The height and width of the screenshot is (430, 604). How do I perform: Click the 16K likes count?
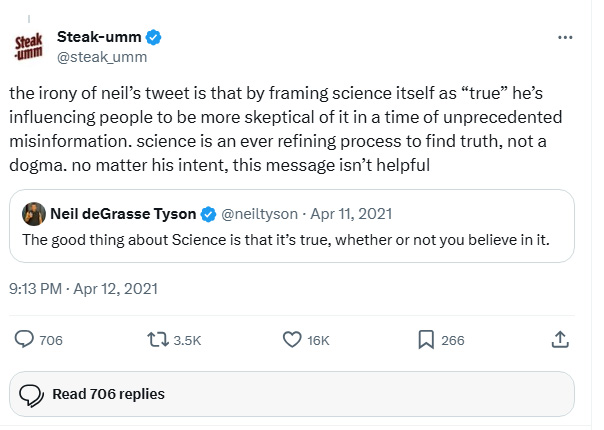[318, 340]
